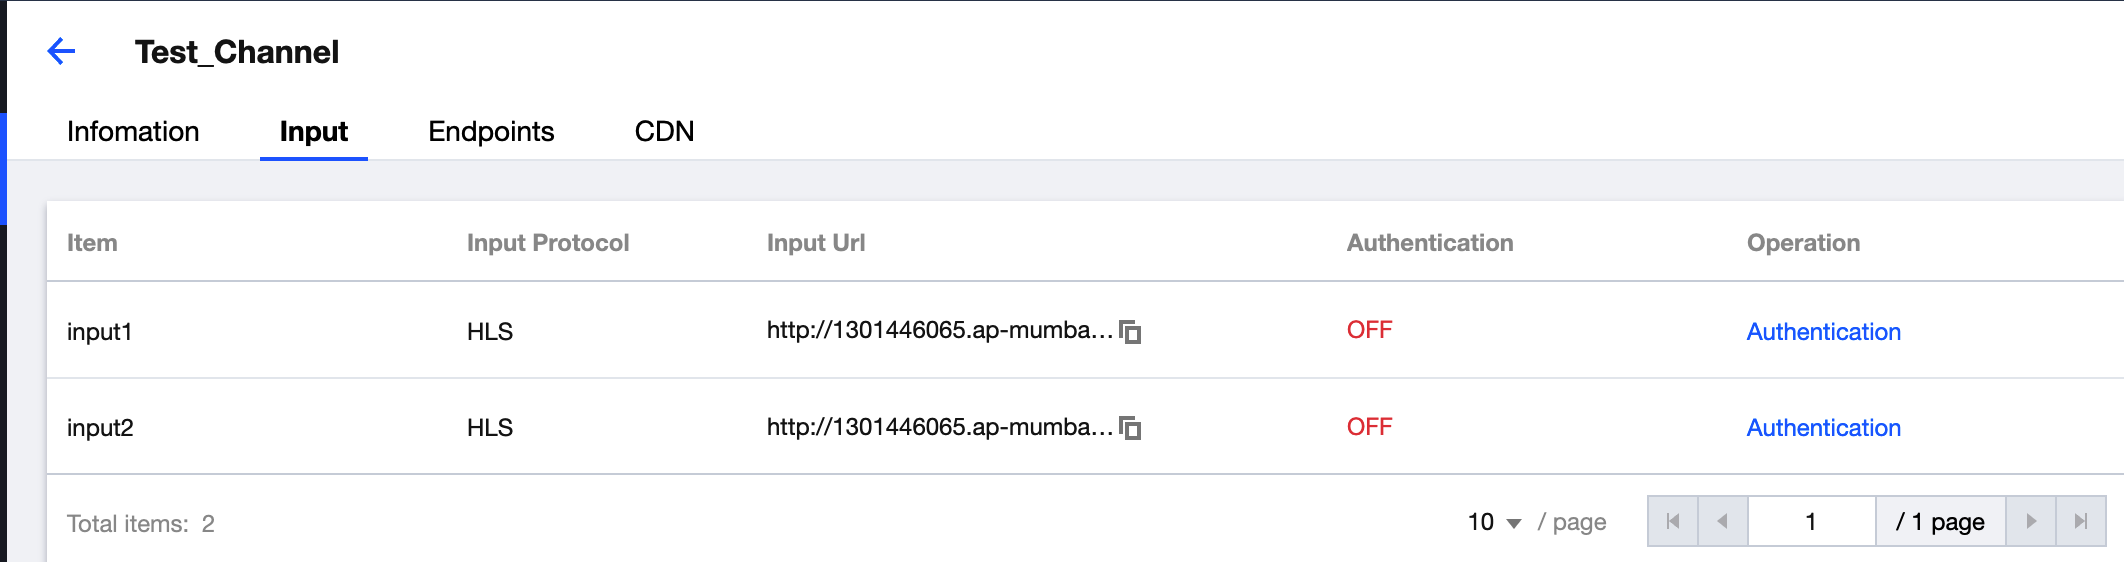Copy the input2 URL

coord(1130,428)
